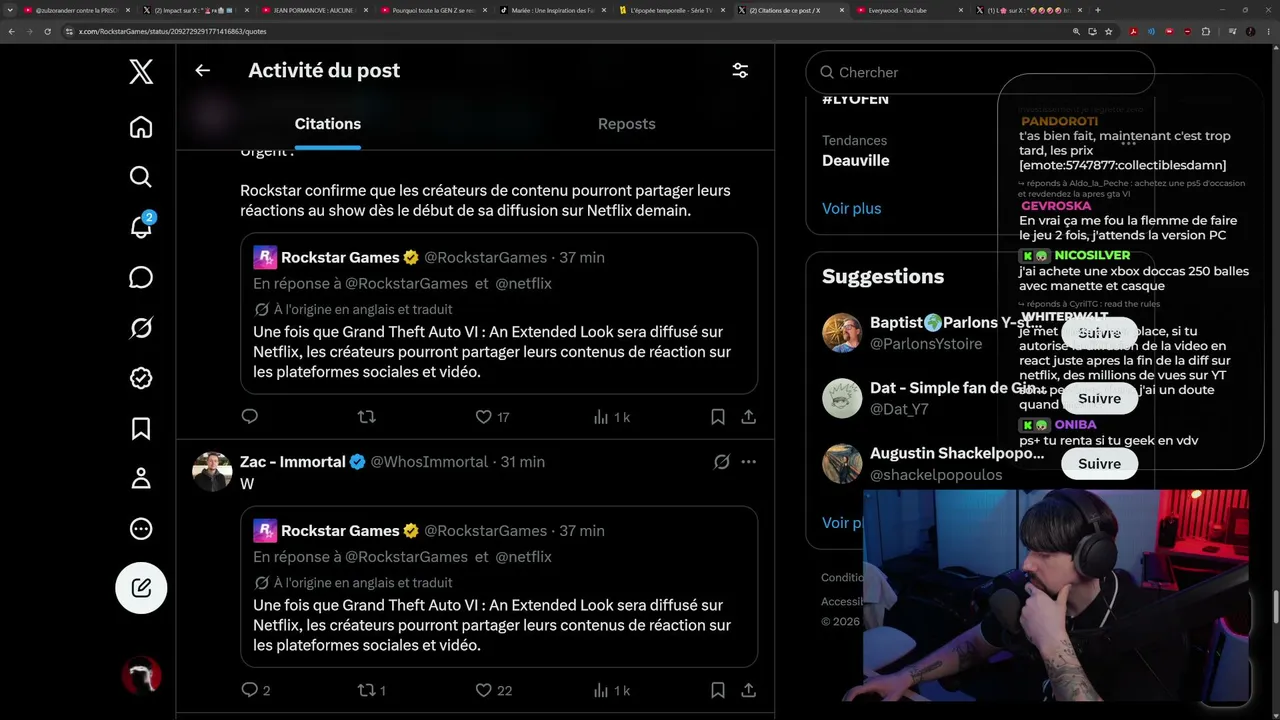Expand the browser tab search dropdown
This screenshot has width=1280, height=720.
10,10
